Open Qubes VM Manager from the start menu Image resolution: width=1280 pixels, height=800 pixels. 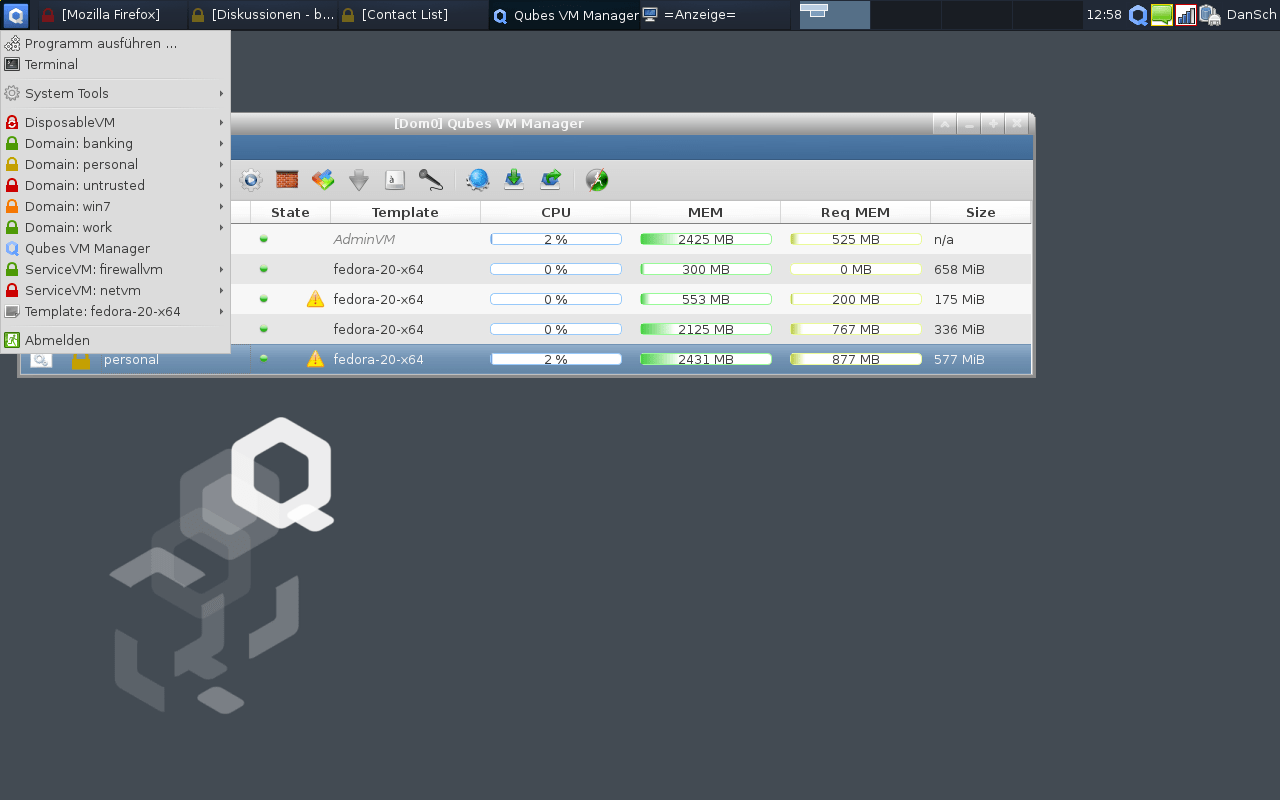tap(115, 248)
